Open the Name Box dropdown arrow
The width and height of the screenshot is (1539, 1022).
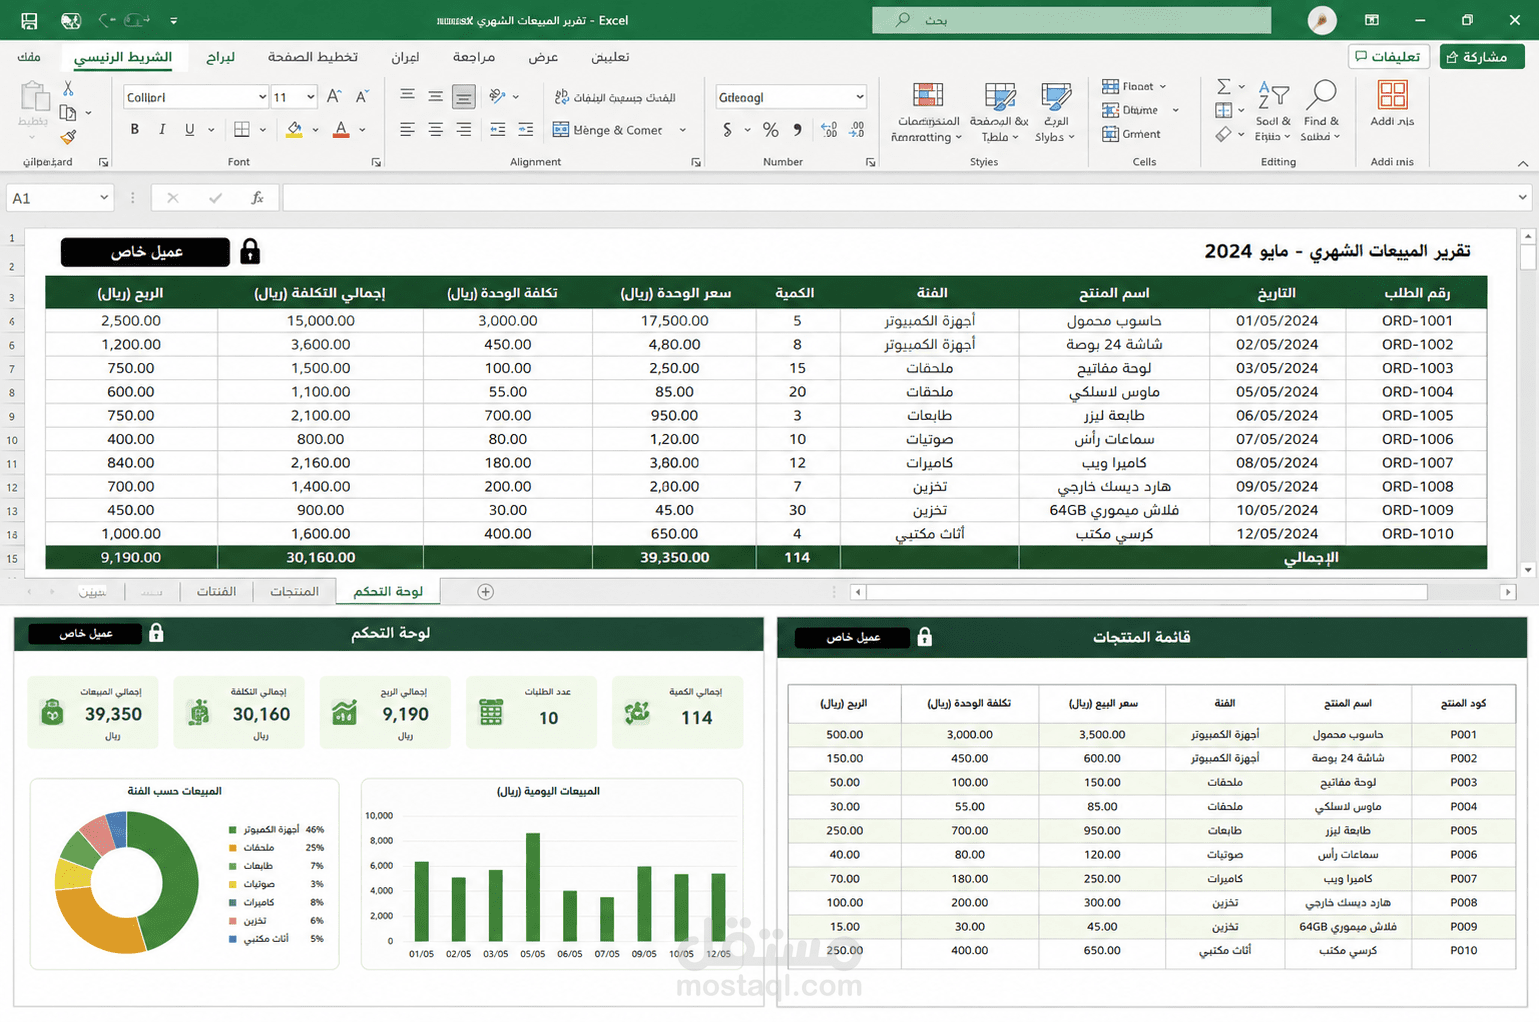103,198
